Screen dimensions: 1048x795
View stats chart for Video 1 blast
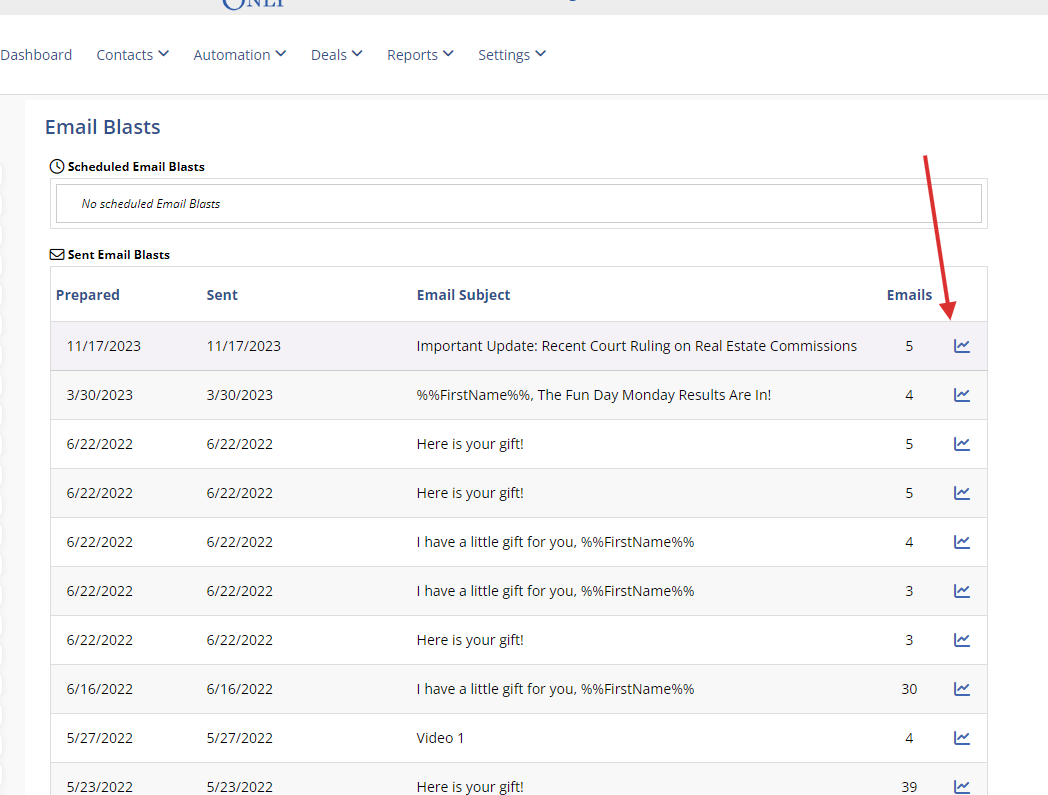[x=961, y=737]
